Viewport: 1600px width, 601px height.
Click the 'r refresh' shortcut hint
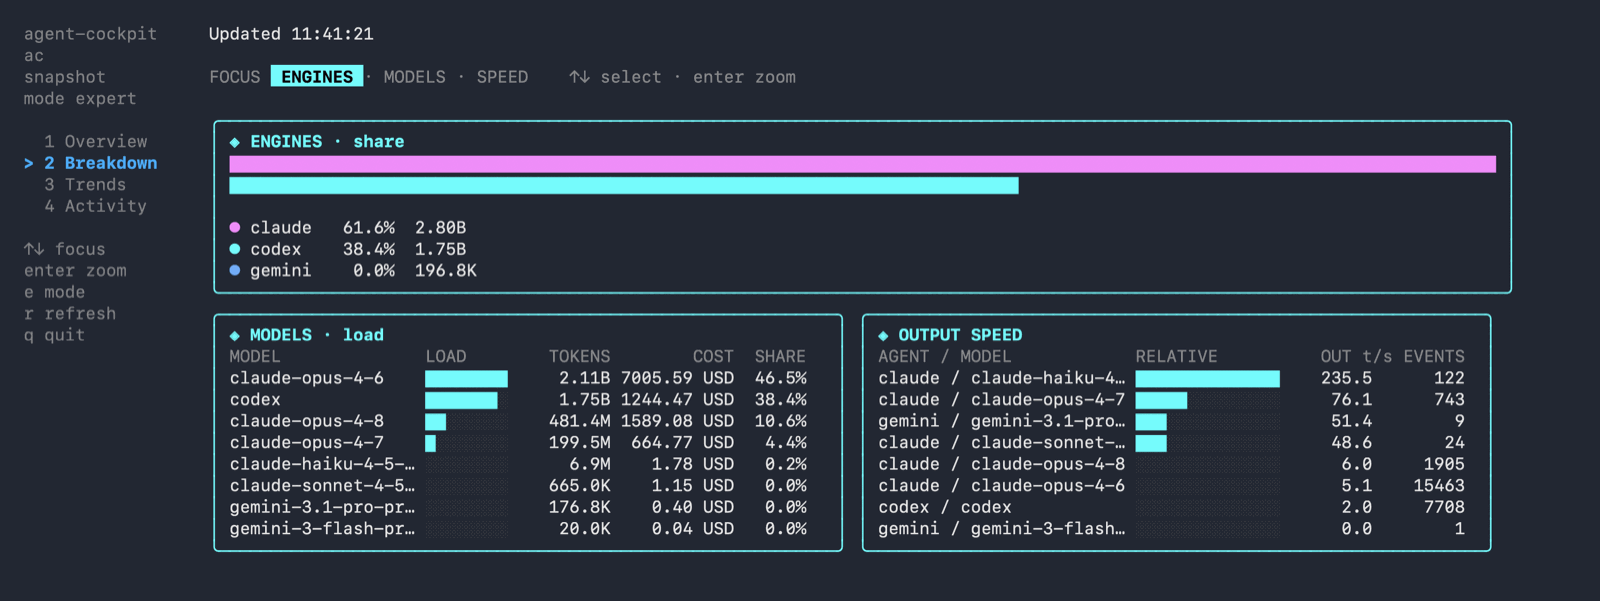(70, 314)
